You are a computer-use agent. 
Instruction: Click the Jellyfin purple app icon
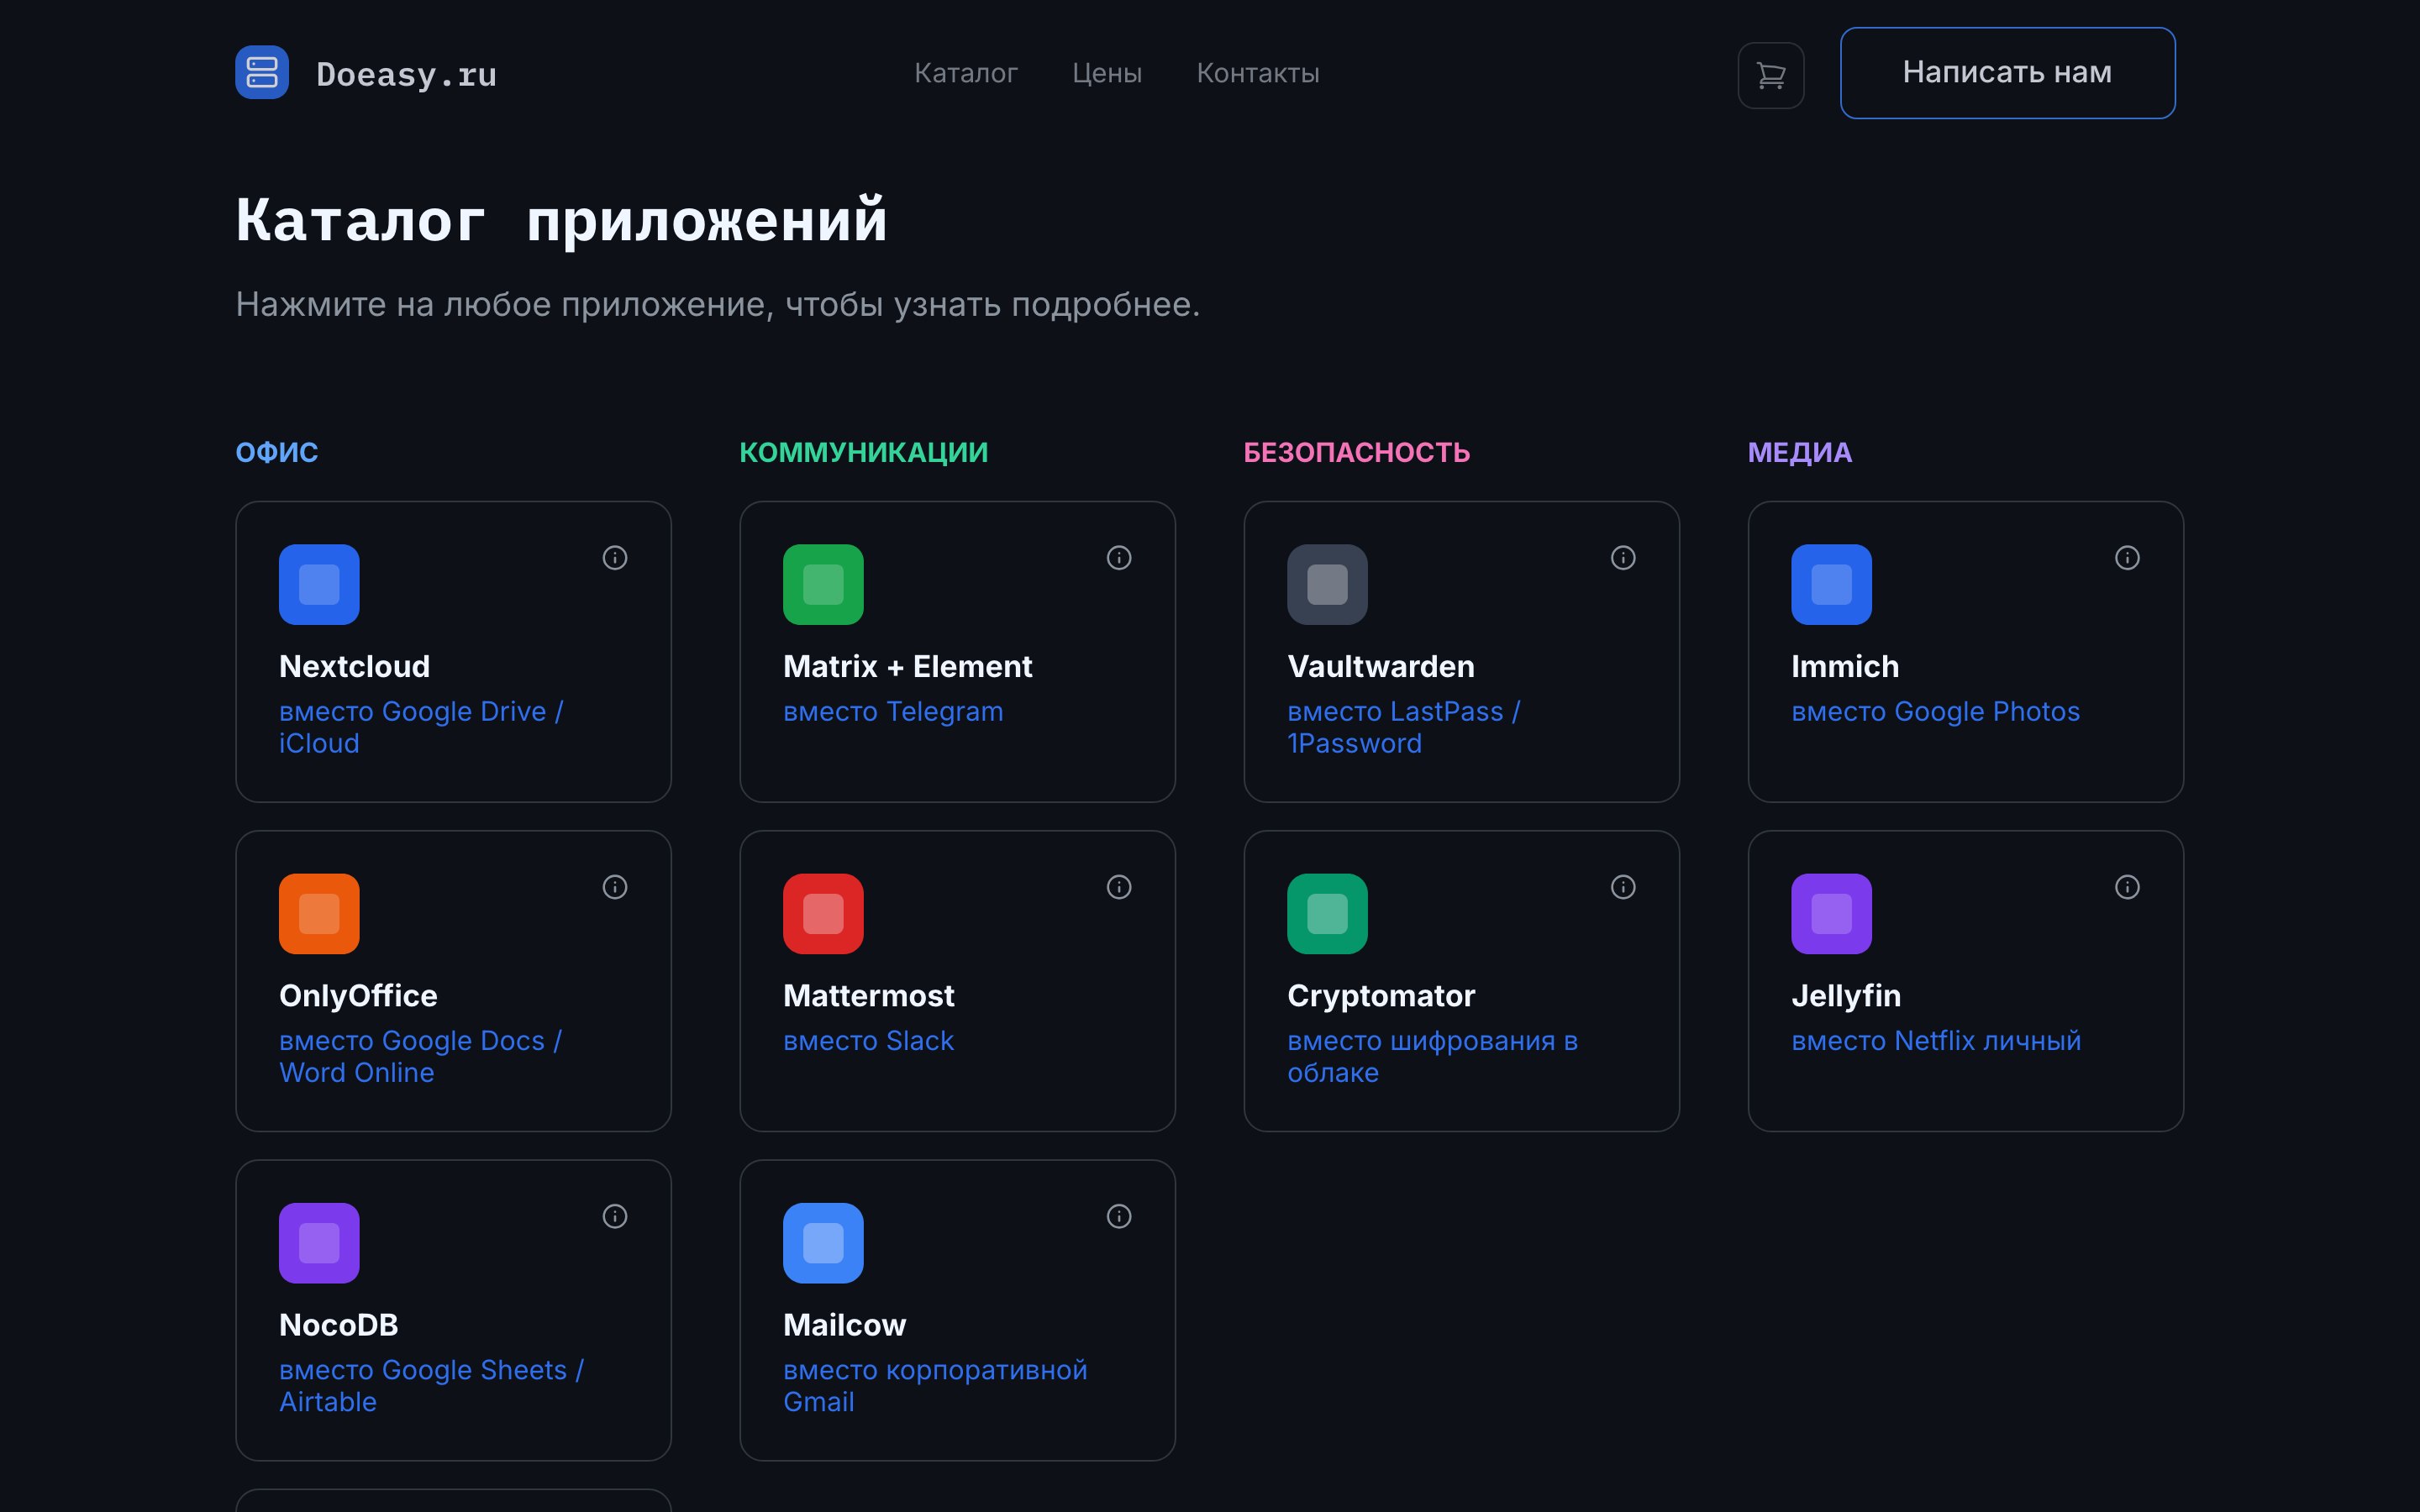pyautogui.click(x=1831, y=913)
